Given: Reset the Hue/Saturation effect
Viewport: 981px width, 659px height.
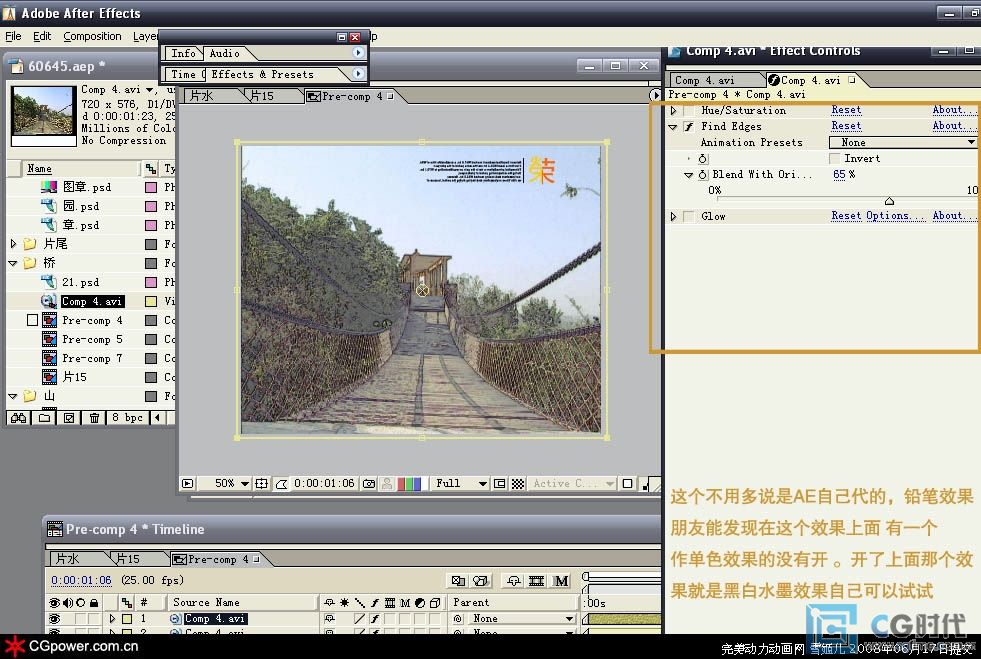Looking at the screenshot, I should coord(846,110).
